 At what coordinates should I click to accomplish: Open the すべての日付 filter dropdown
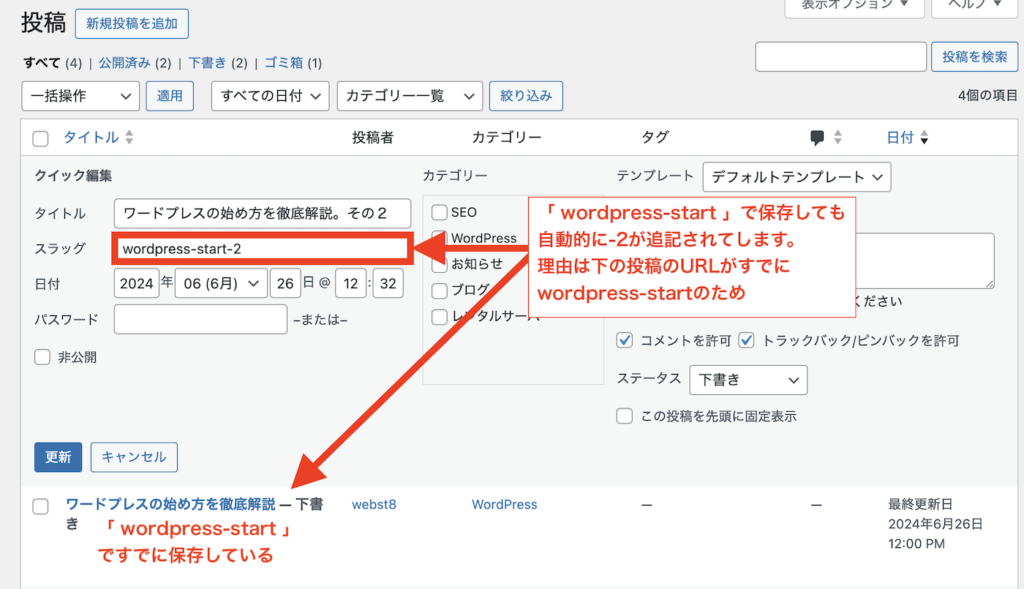tap(268, 96)
